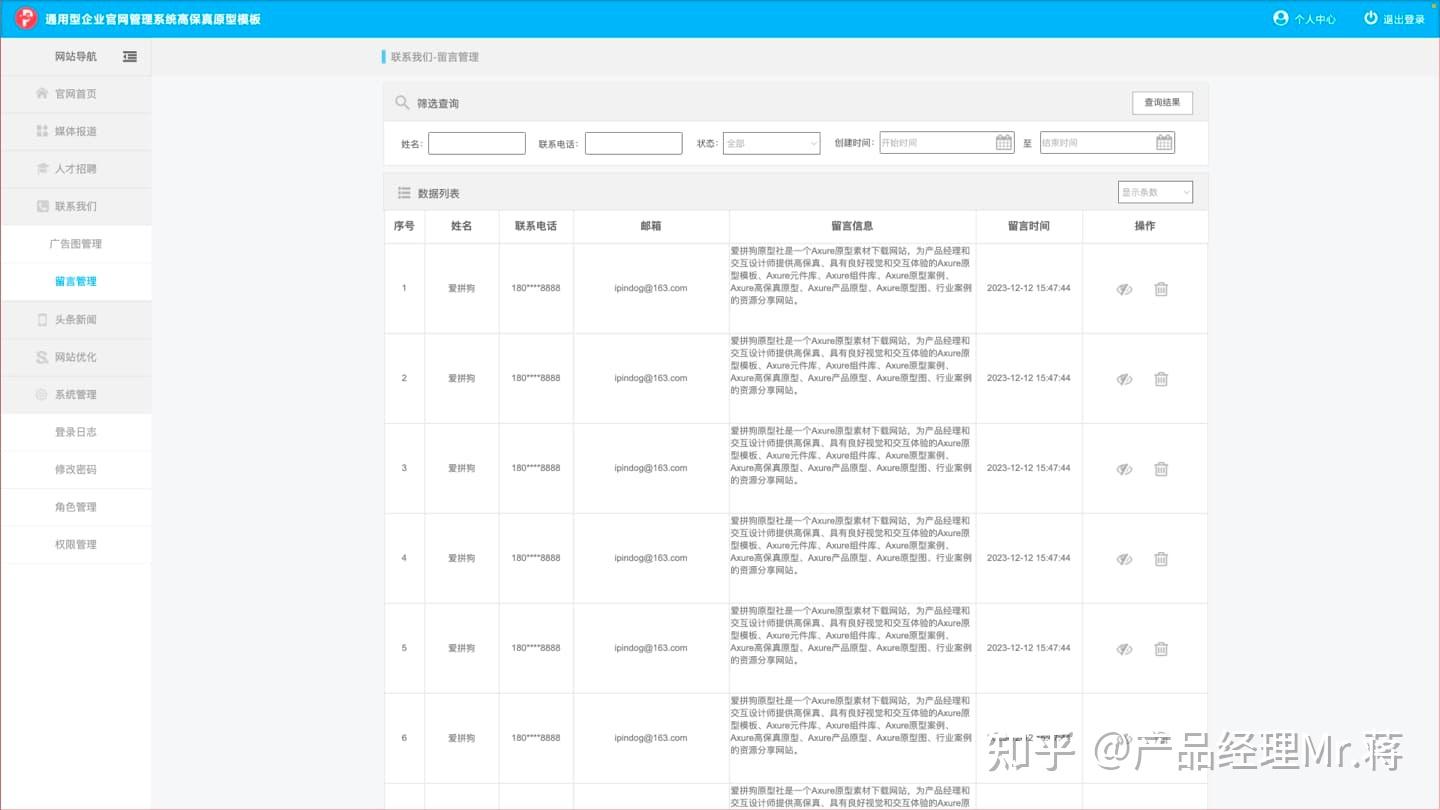
Task: Toggle the visibility eye icon in row 4
Action: 1124,559
